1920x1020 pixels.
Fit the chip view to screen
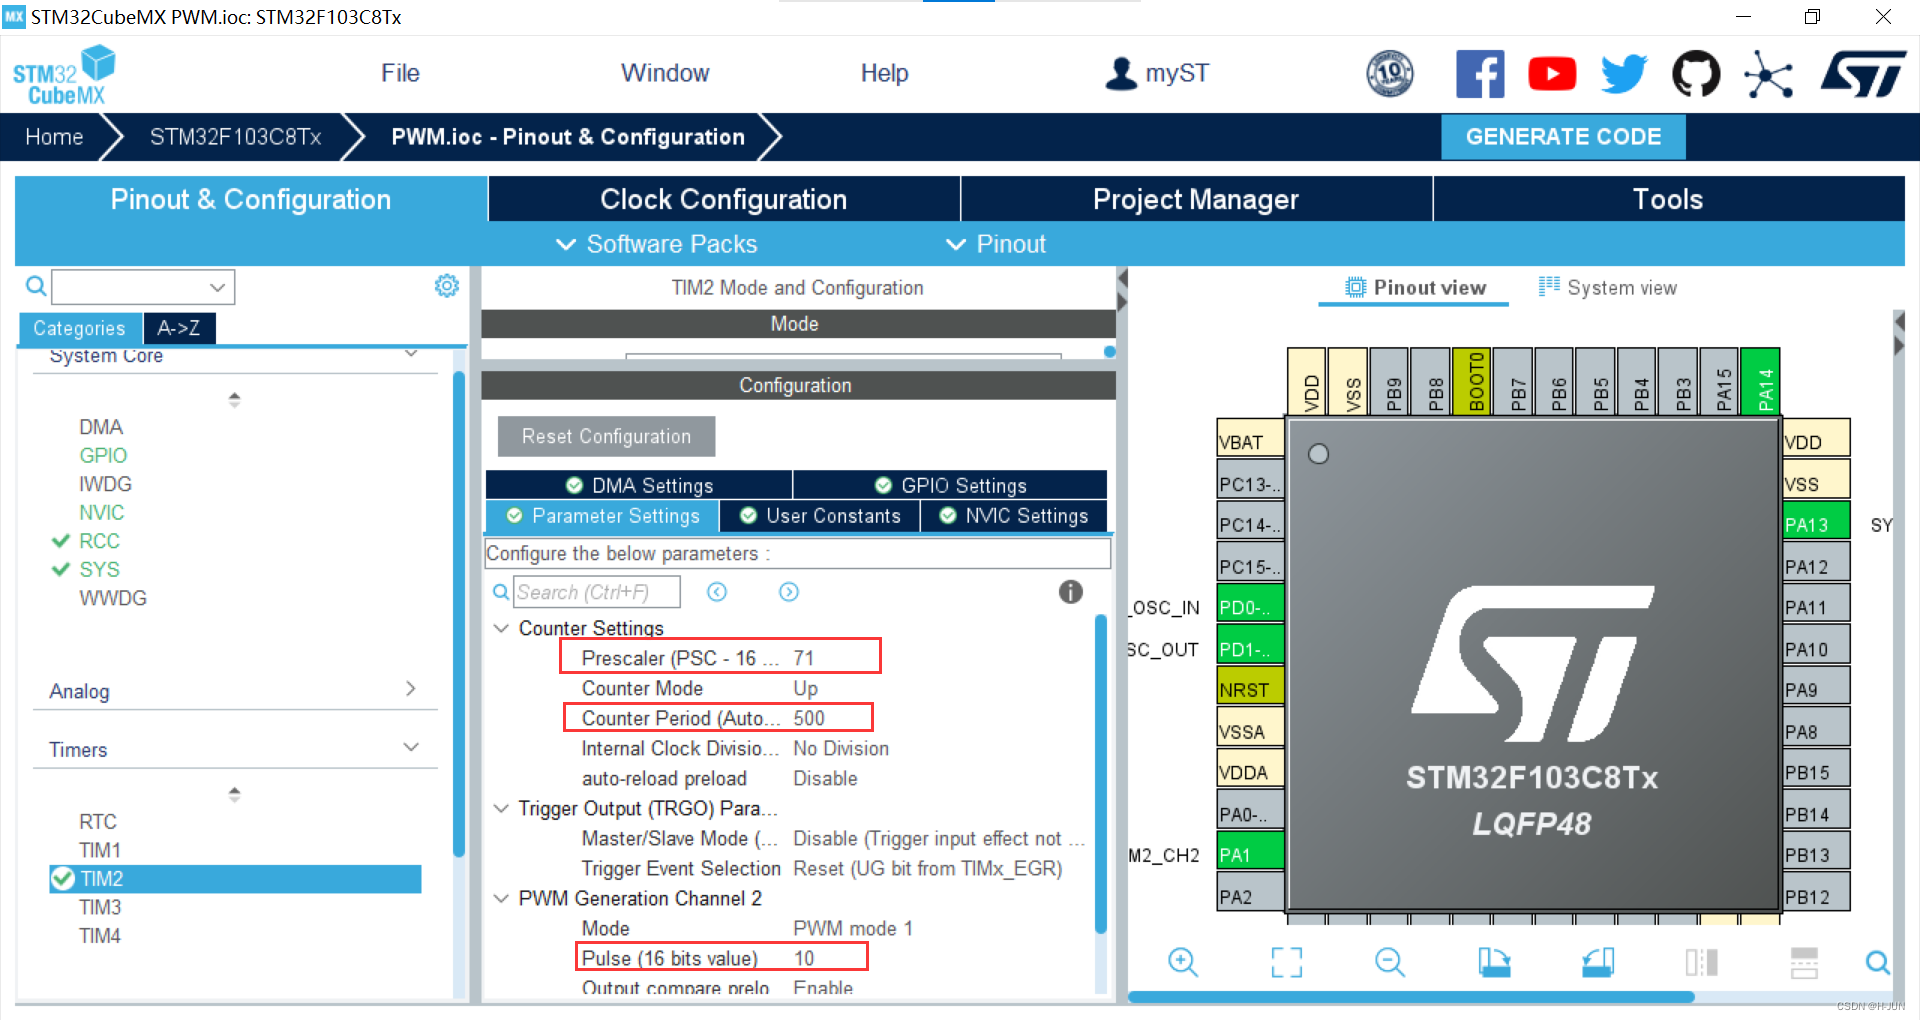pyautogui.click(x=1287, y=962)
